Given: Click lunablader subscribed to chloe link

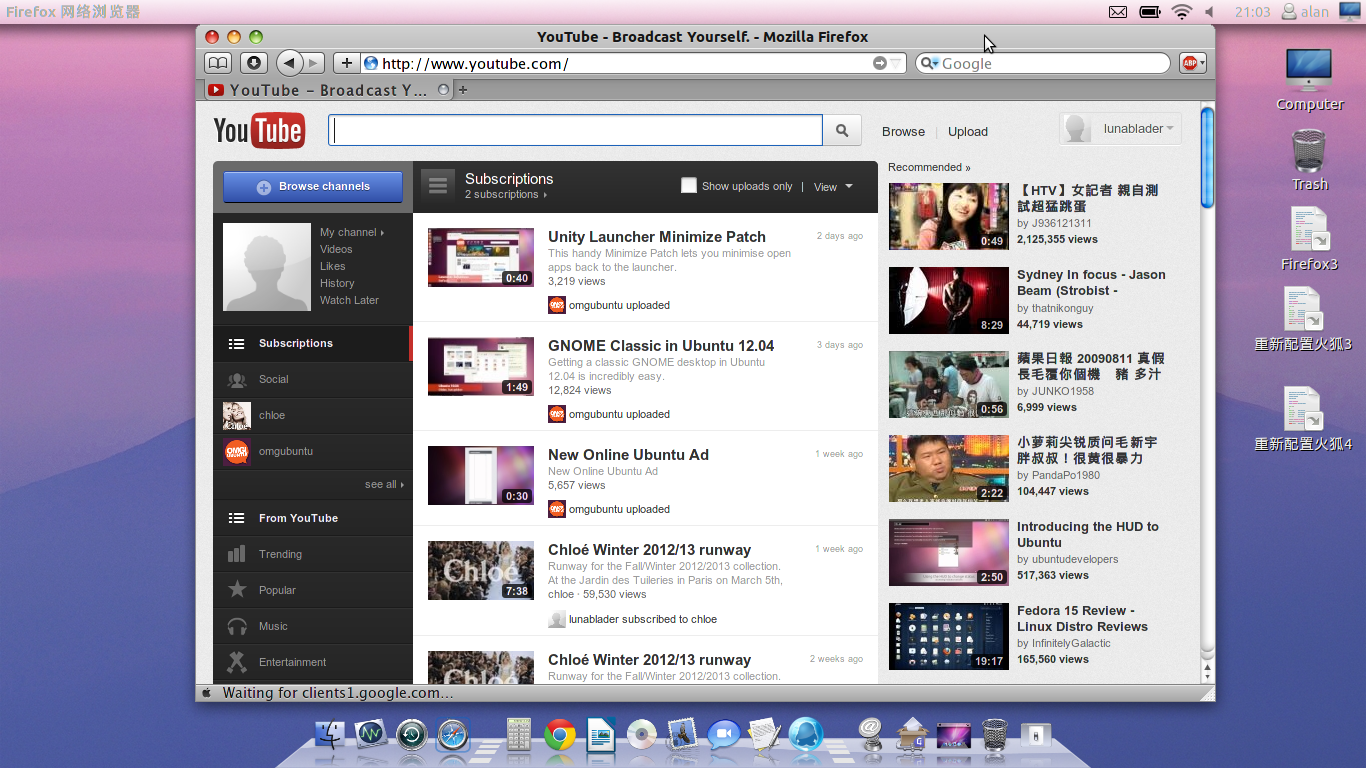Looking at the screenshot, I should coord(642,619).
